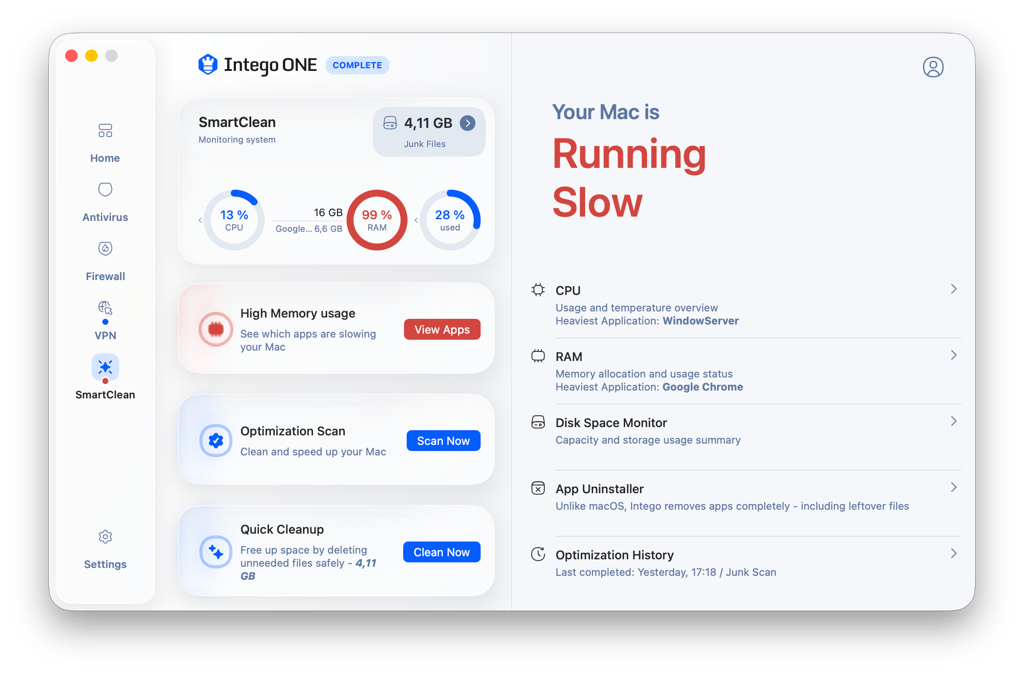The height and width of the screenshot is (675, 1024).
Task: Switch to the Antivirus tab label
Action: (x=105, y=217)
